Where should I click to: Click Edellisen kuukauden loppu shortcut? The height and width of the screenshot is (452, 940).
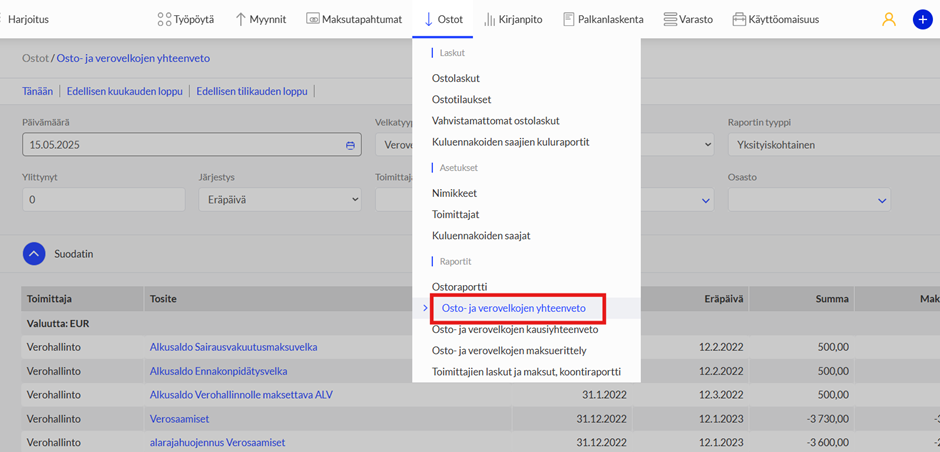(124, 91)
